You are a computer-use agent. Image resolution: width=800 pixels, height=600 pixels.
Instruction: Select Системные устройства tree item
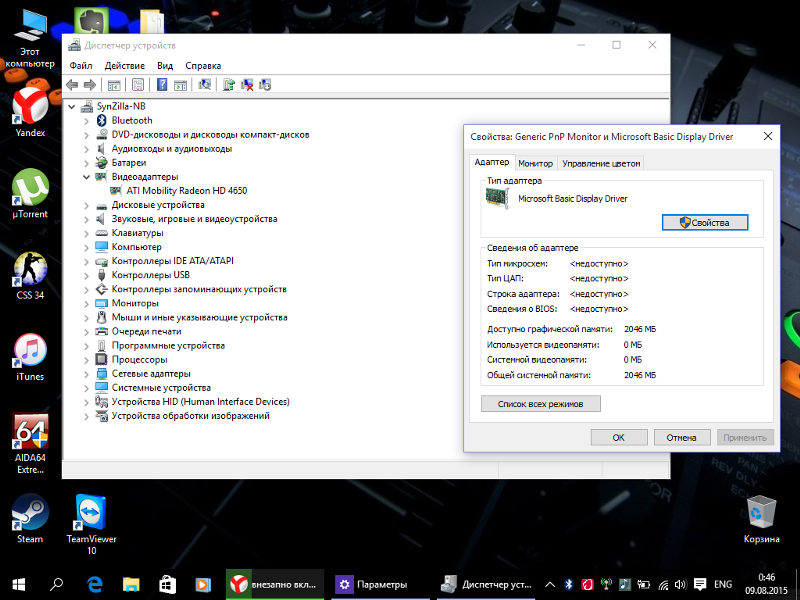161,388
